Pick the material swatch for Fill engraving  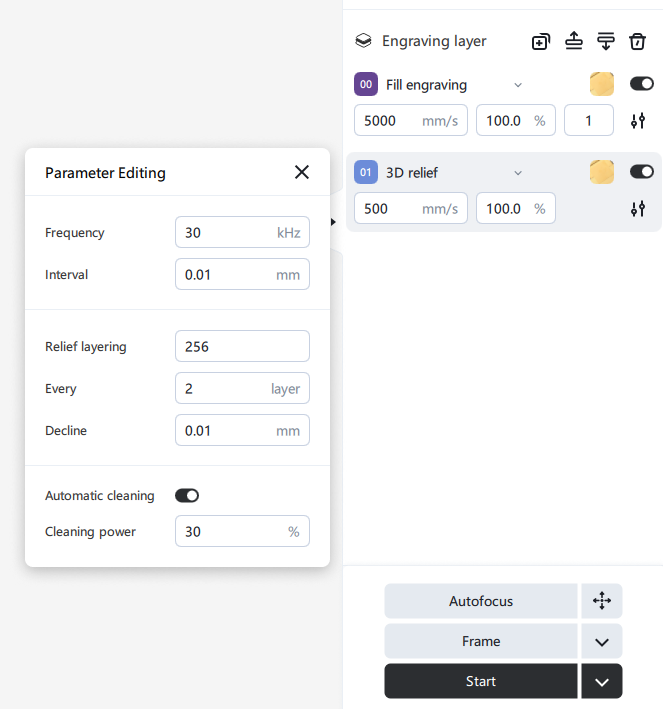coord(602,84)
